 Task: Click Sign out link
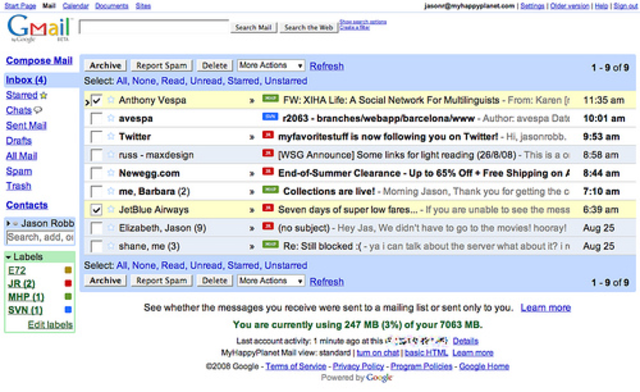(x=625, y=6)
